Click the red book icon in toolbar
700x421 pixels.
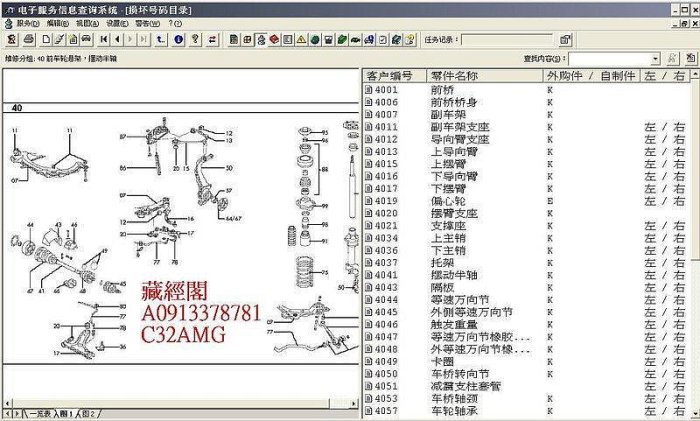pos(274,40)
